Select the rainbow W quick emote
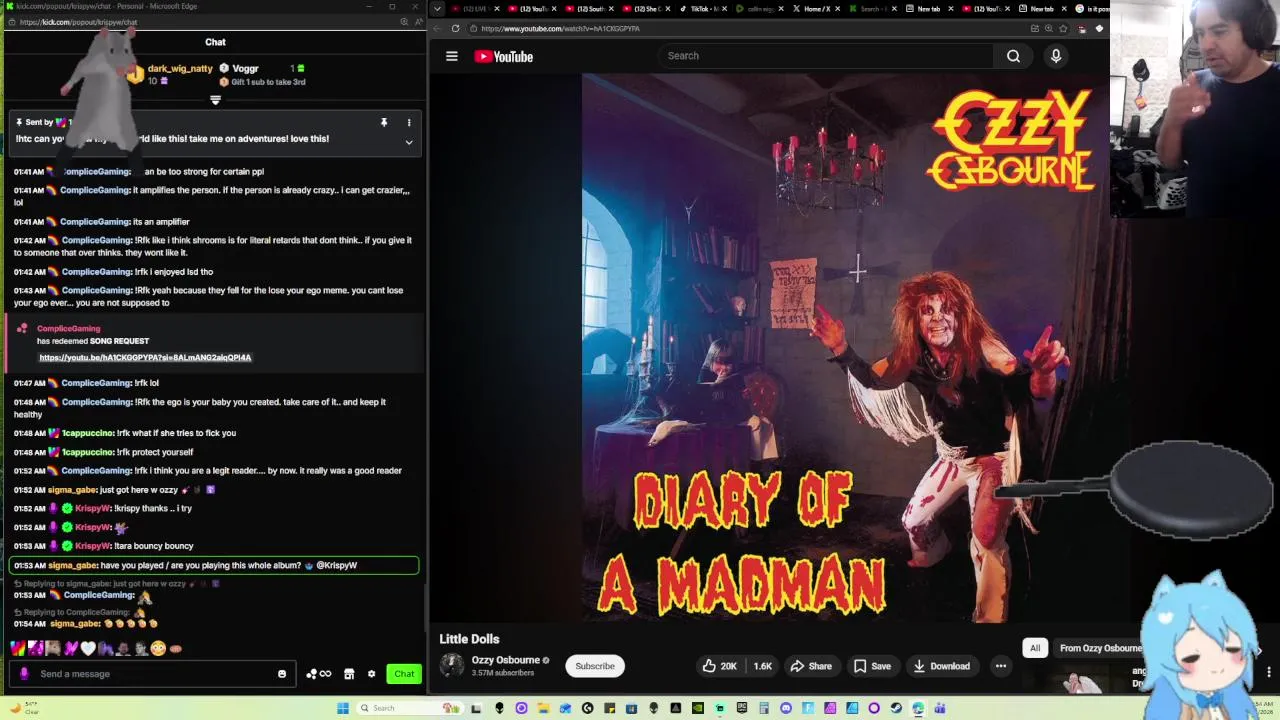Viewport: 1280px width, 720px height. point(17,649)
